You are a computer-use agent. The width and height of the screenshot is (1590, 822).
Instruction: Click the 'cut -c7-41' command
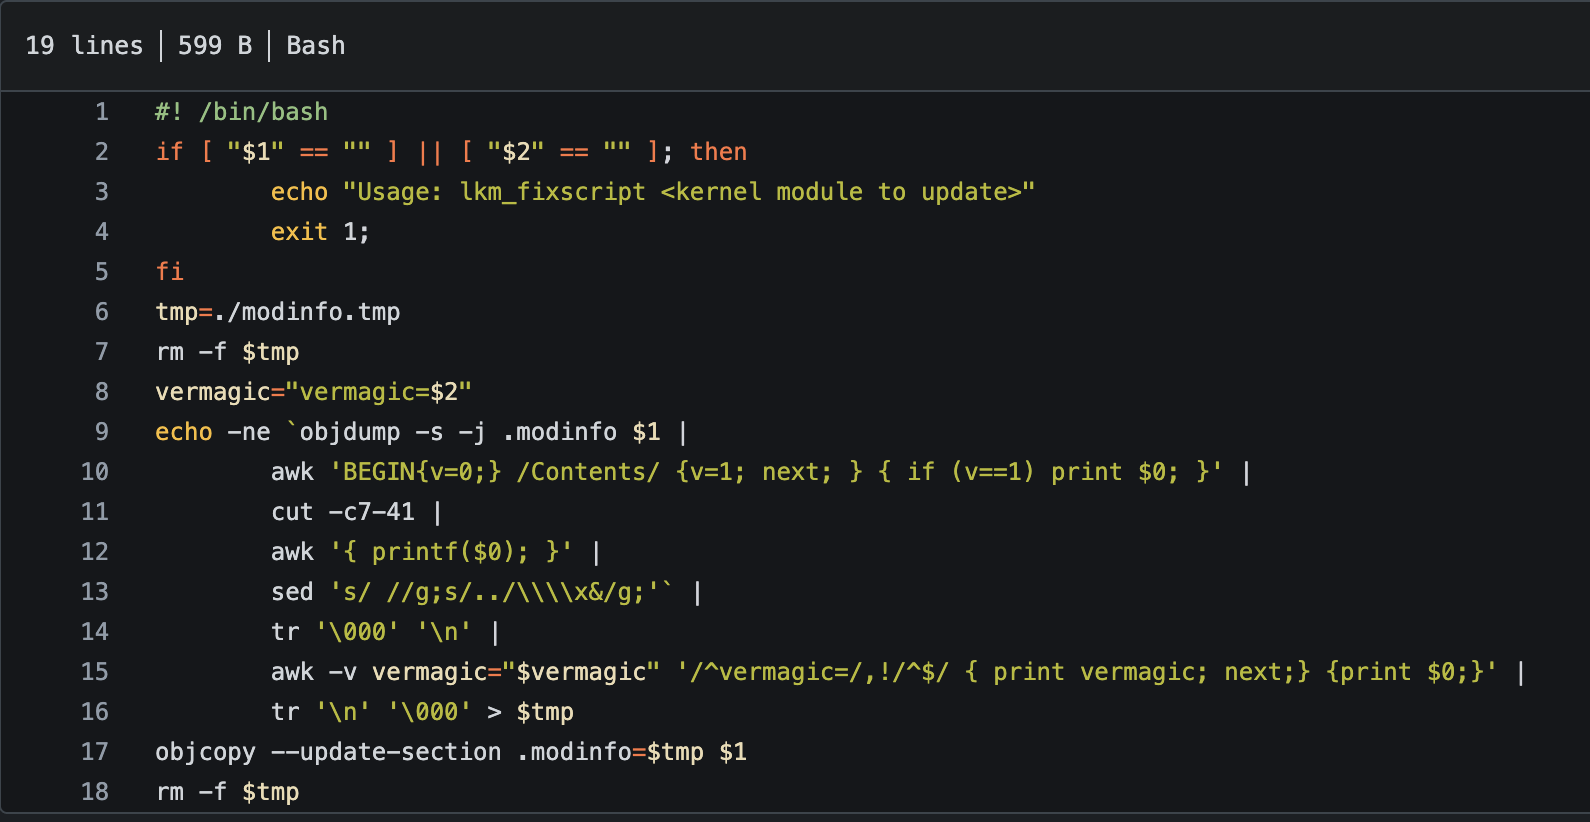point(343,512)
